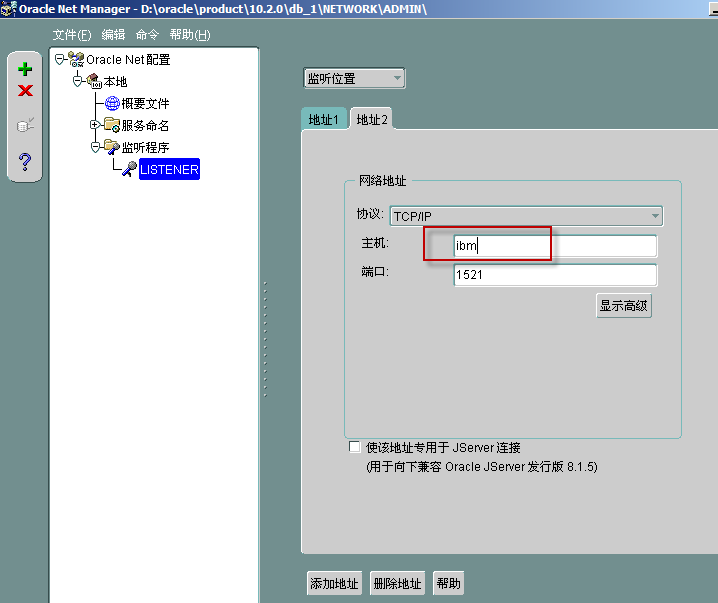Open the 协议 TCP/IP combo box
Image resolution: width=718 pixels, height=603 pixels.
point(526,216)
